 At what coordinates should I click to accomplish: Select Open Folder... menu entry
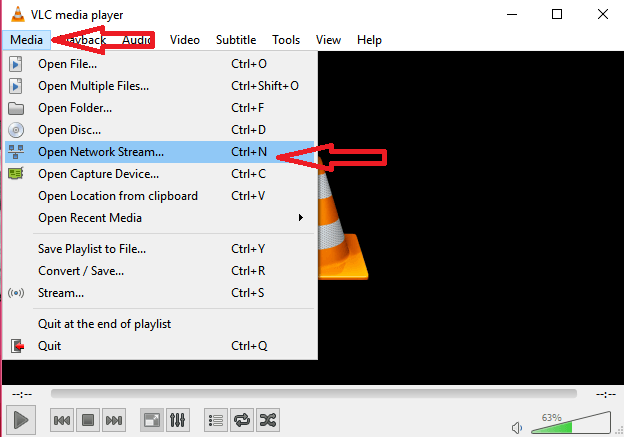tap(159, 108)
